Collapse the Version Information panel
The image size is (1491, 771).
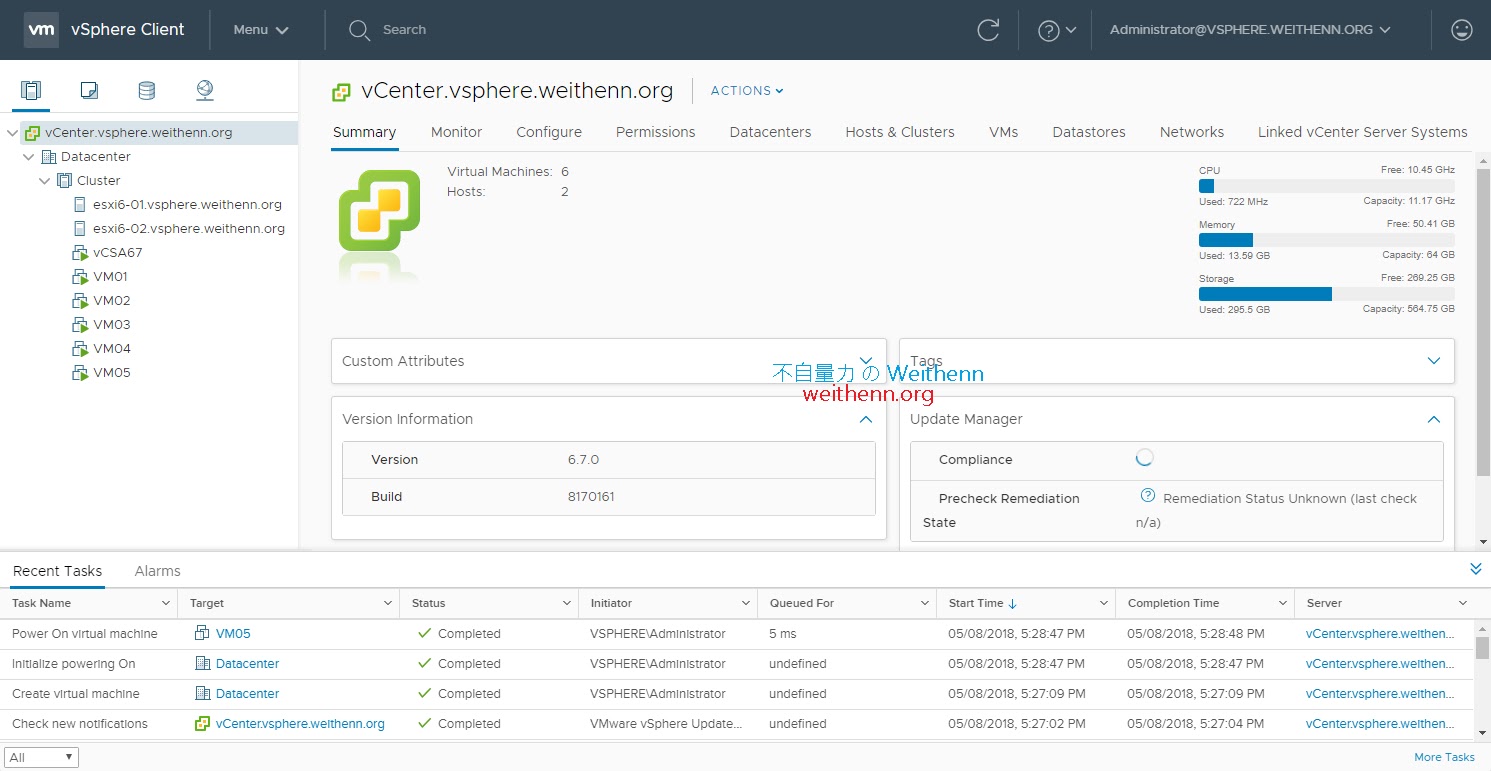[865, 419]
